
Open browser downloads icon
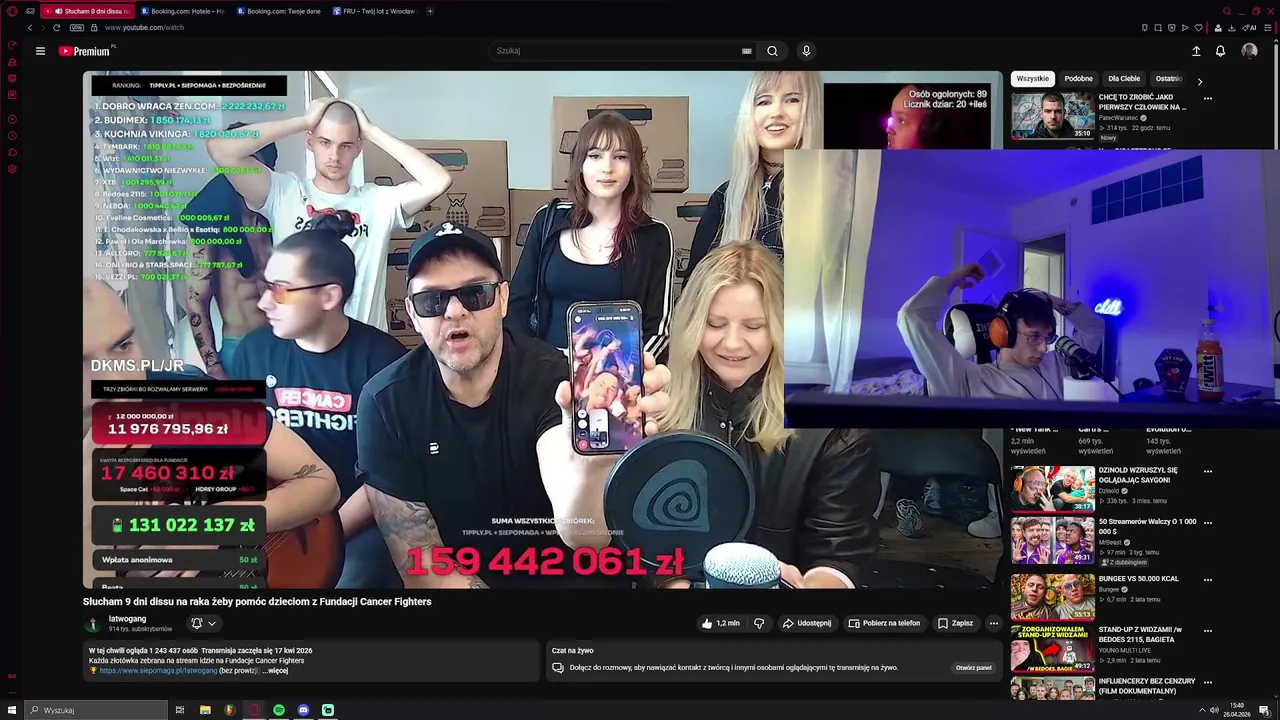[1232, 27]
